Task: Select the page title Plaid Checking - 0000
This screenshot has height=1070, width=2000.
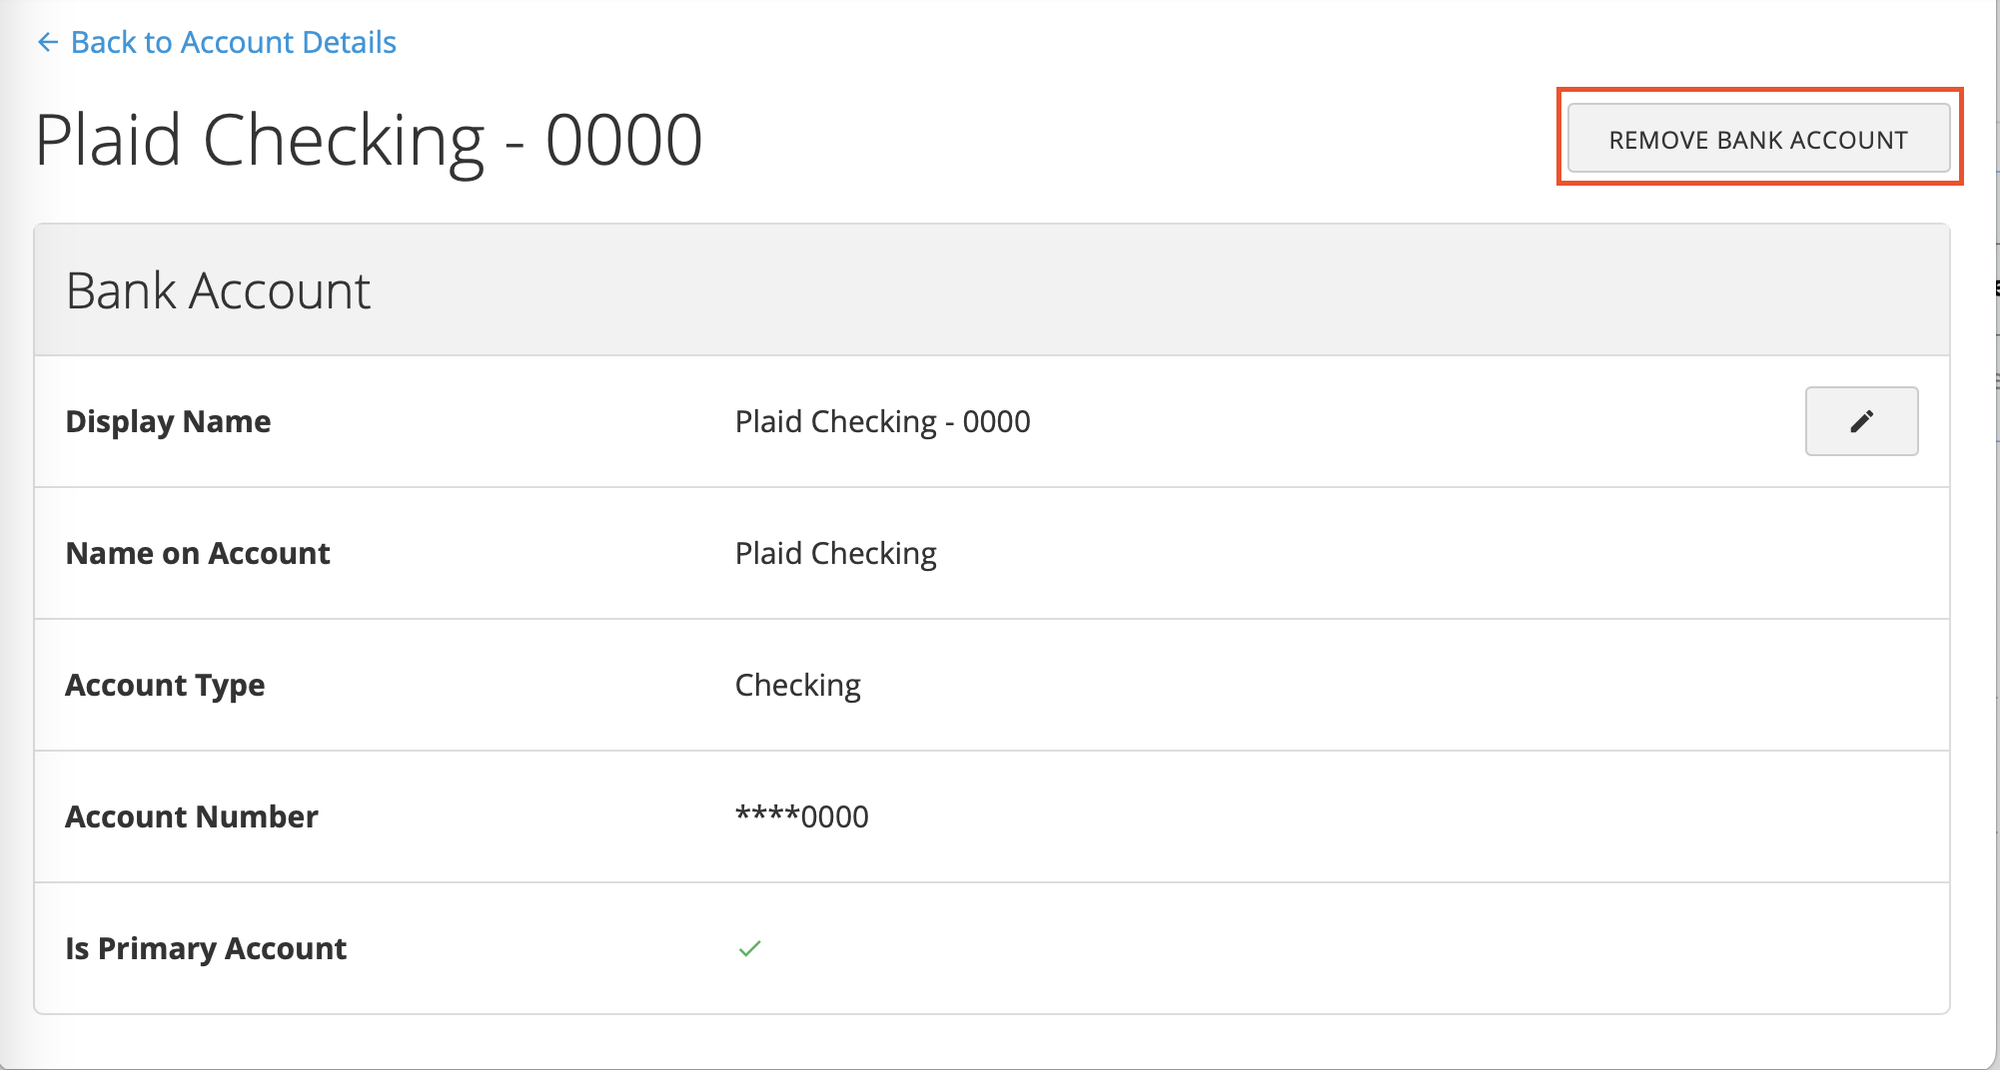Action: [x=369, y=138]
